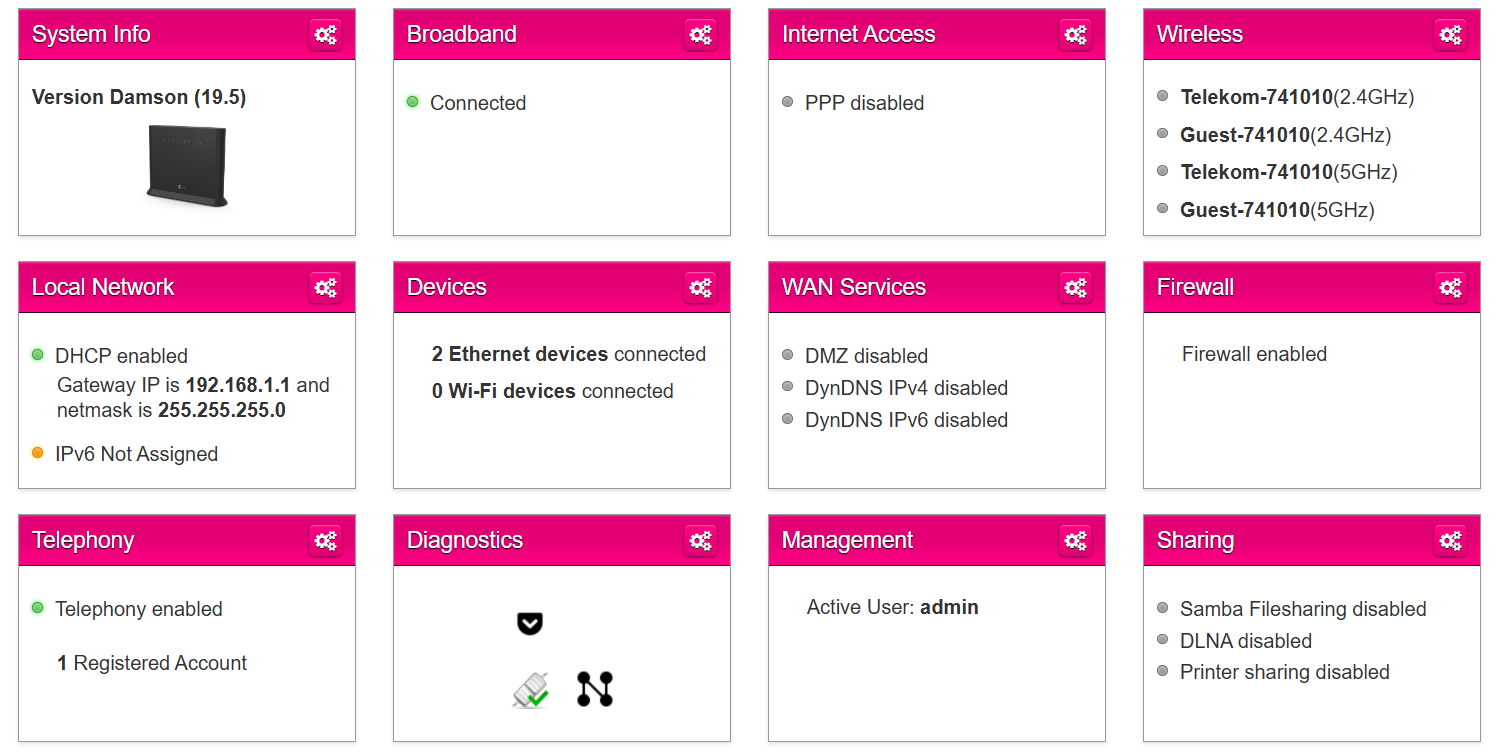Click the router device image
This screenshot has width=1502, height=753.
187,166
